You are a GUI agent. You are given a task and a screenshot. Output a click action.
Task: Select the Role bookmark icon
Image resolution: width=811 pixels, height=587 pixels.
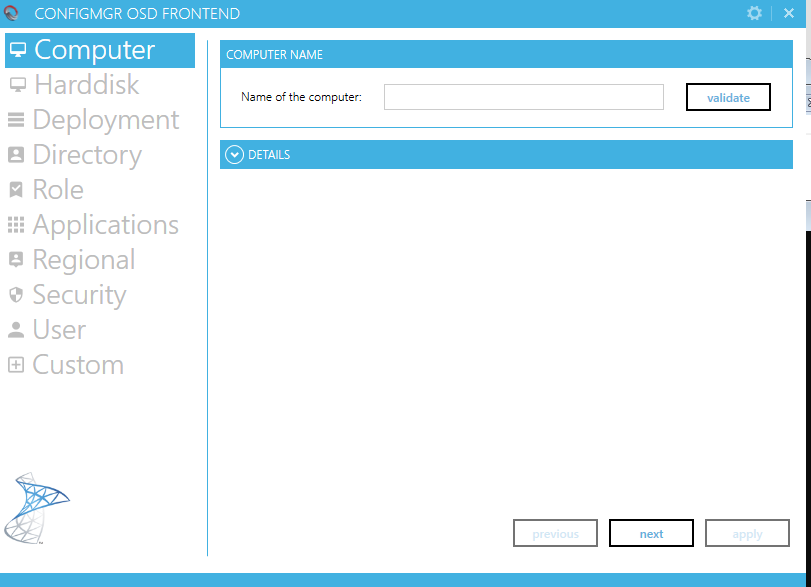point(15,189)
